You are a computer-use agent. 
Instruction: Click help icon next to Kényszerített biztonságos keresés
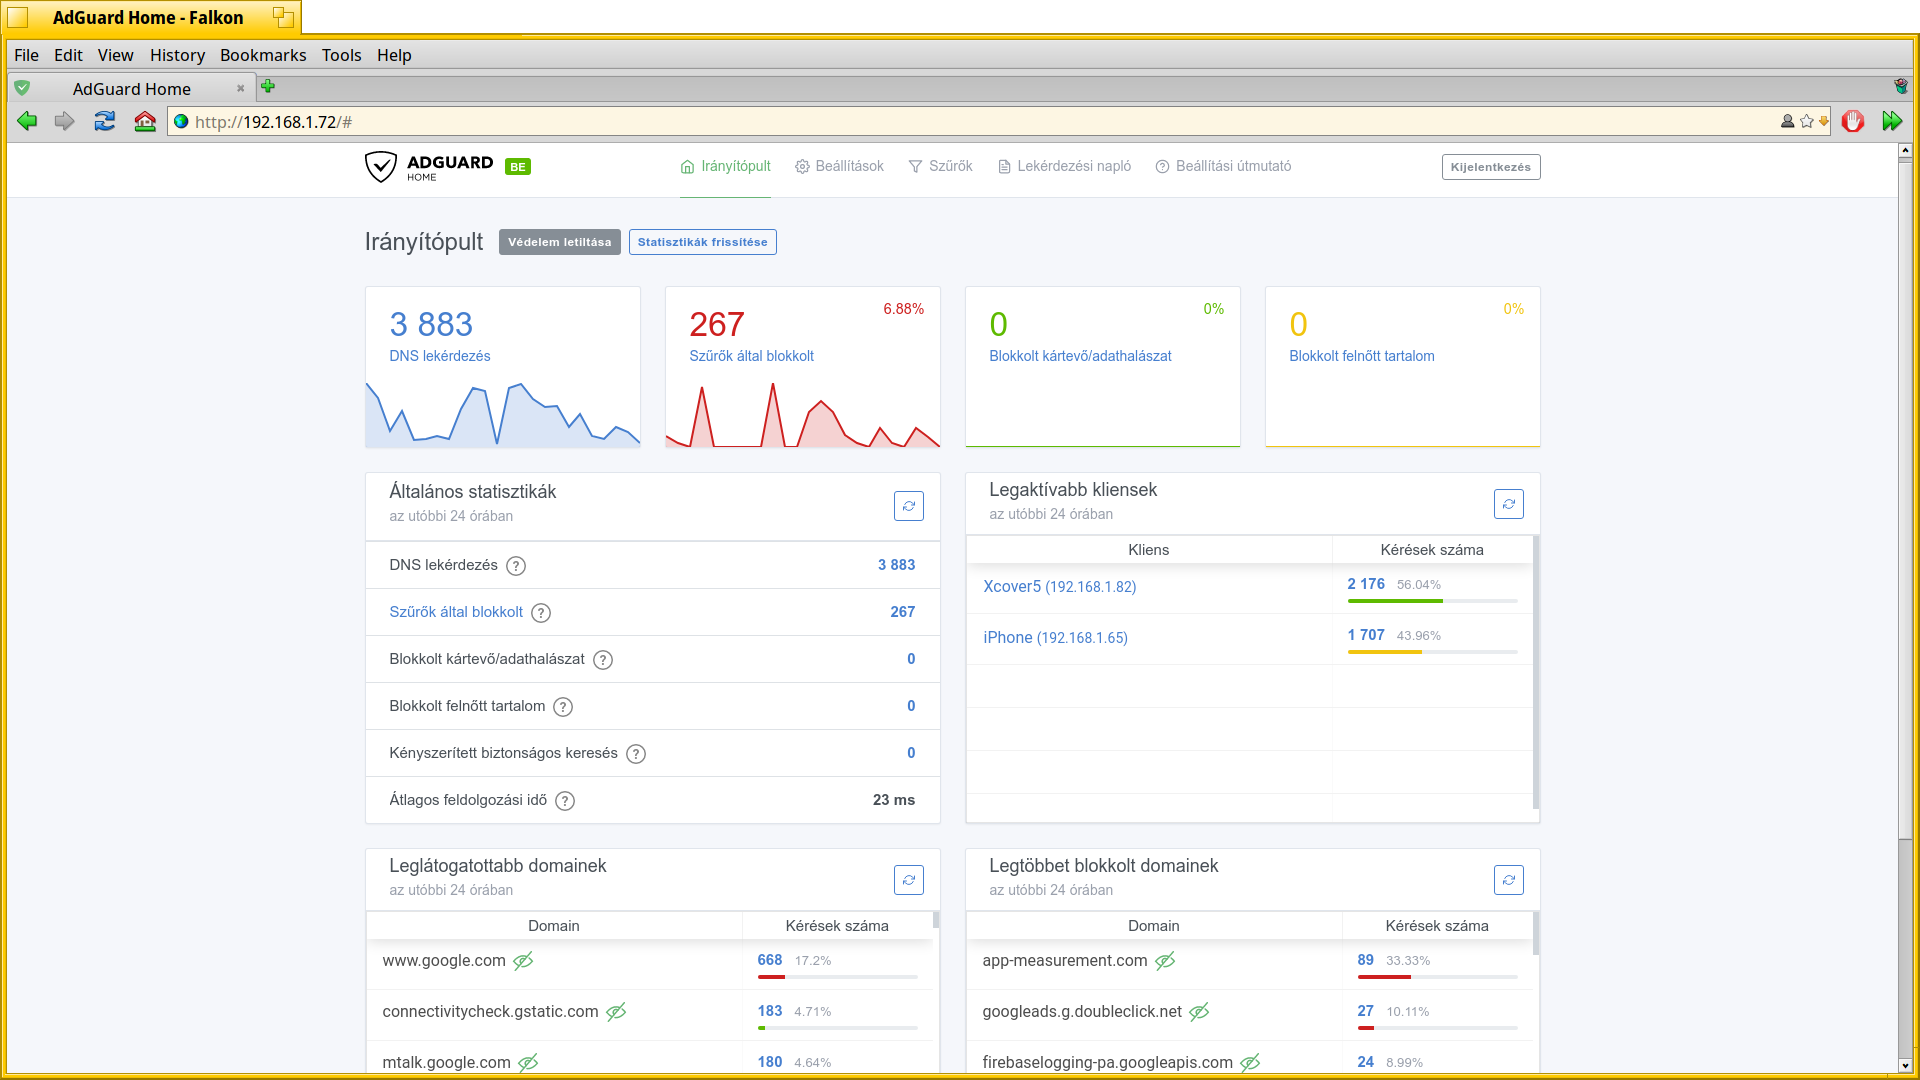pos(636,754)
